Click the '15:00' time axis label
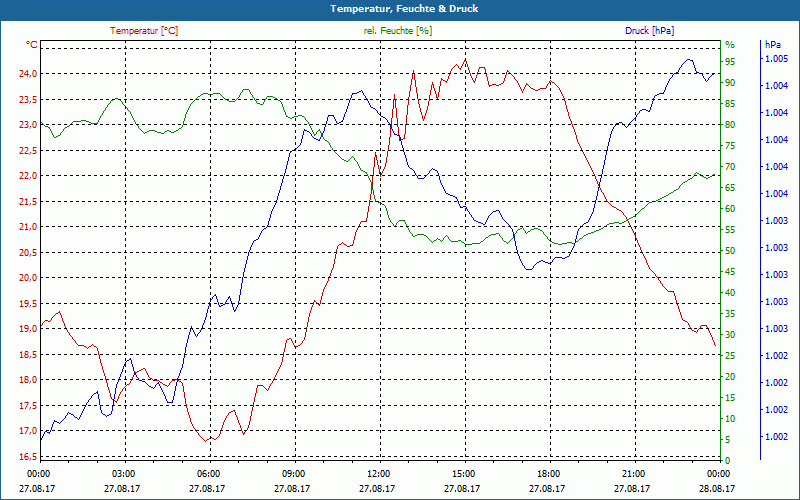The width and height of the screenshot is (800, 500). (x=464, y=473)
